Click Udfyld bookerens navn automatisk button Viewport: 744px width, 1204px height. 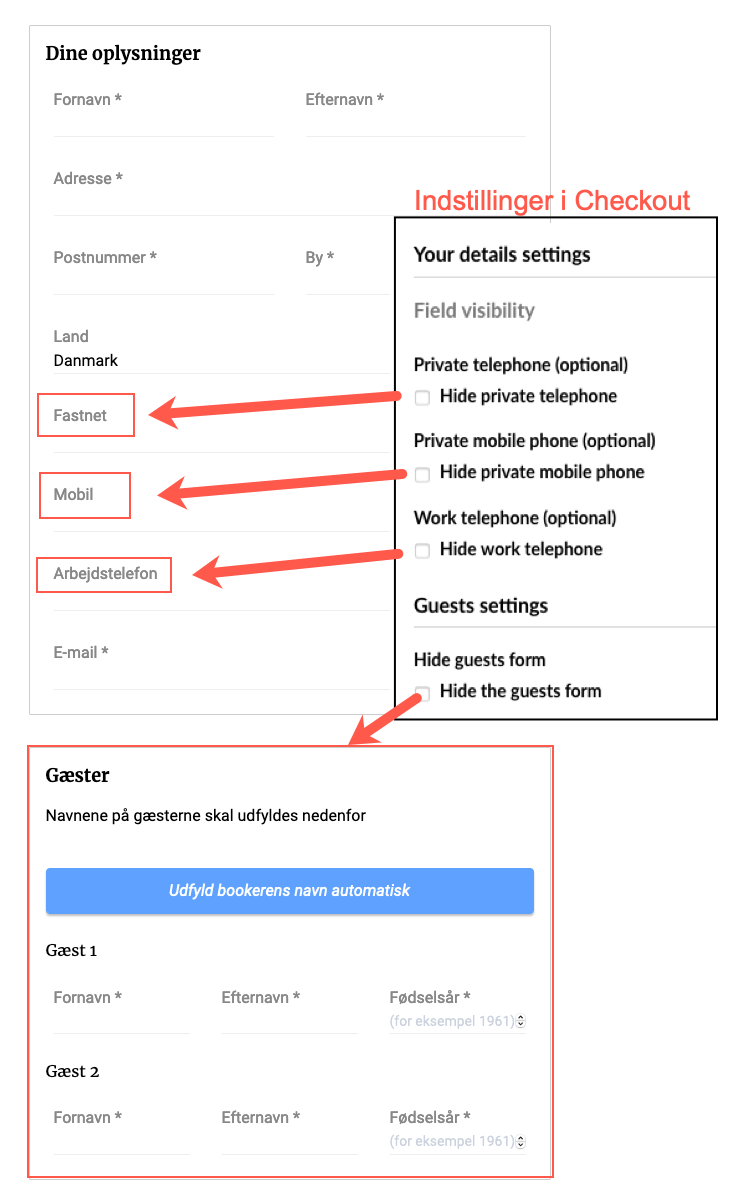[290, 891]
